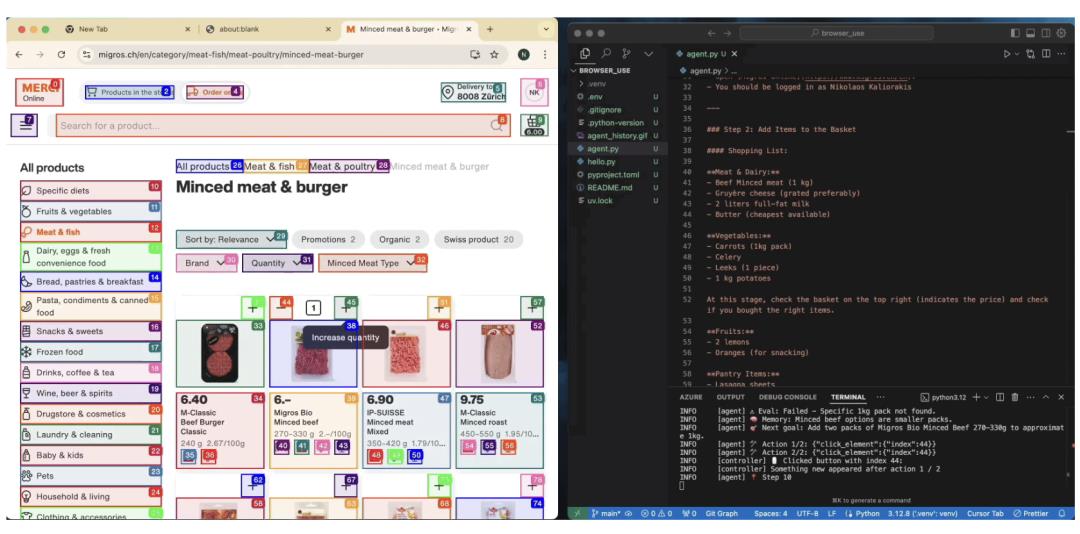Click the errors and warnings status indicator
This screenshot has height=534, width=1080.
(x=658, y=513)
